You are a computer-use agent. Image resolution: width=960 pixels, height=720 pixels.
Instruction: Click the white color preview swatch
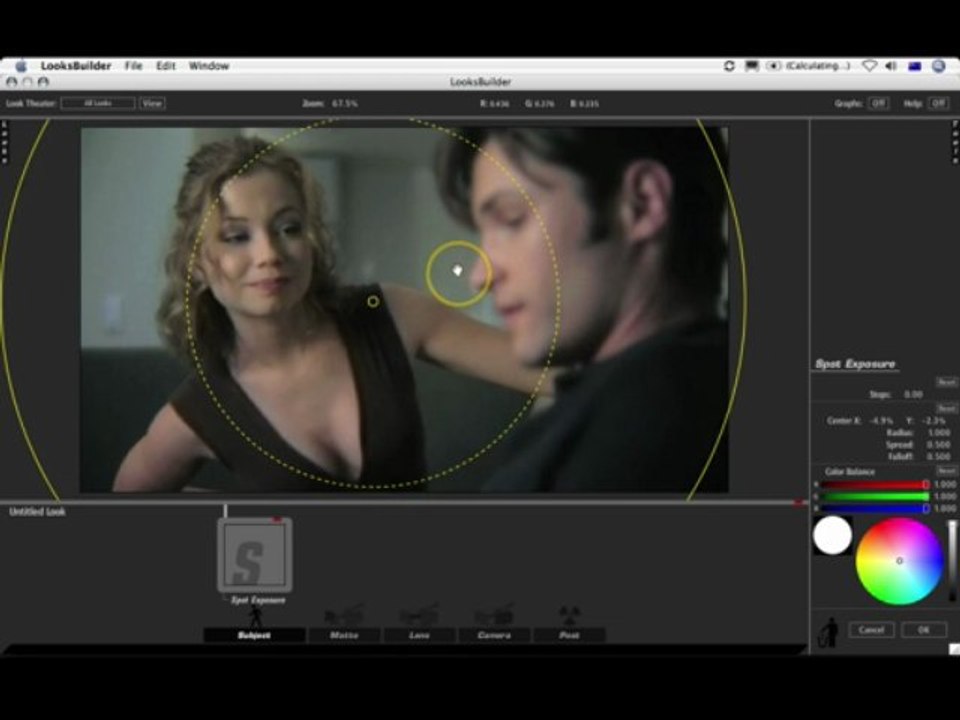click(x=832, y=535)
